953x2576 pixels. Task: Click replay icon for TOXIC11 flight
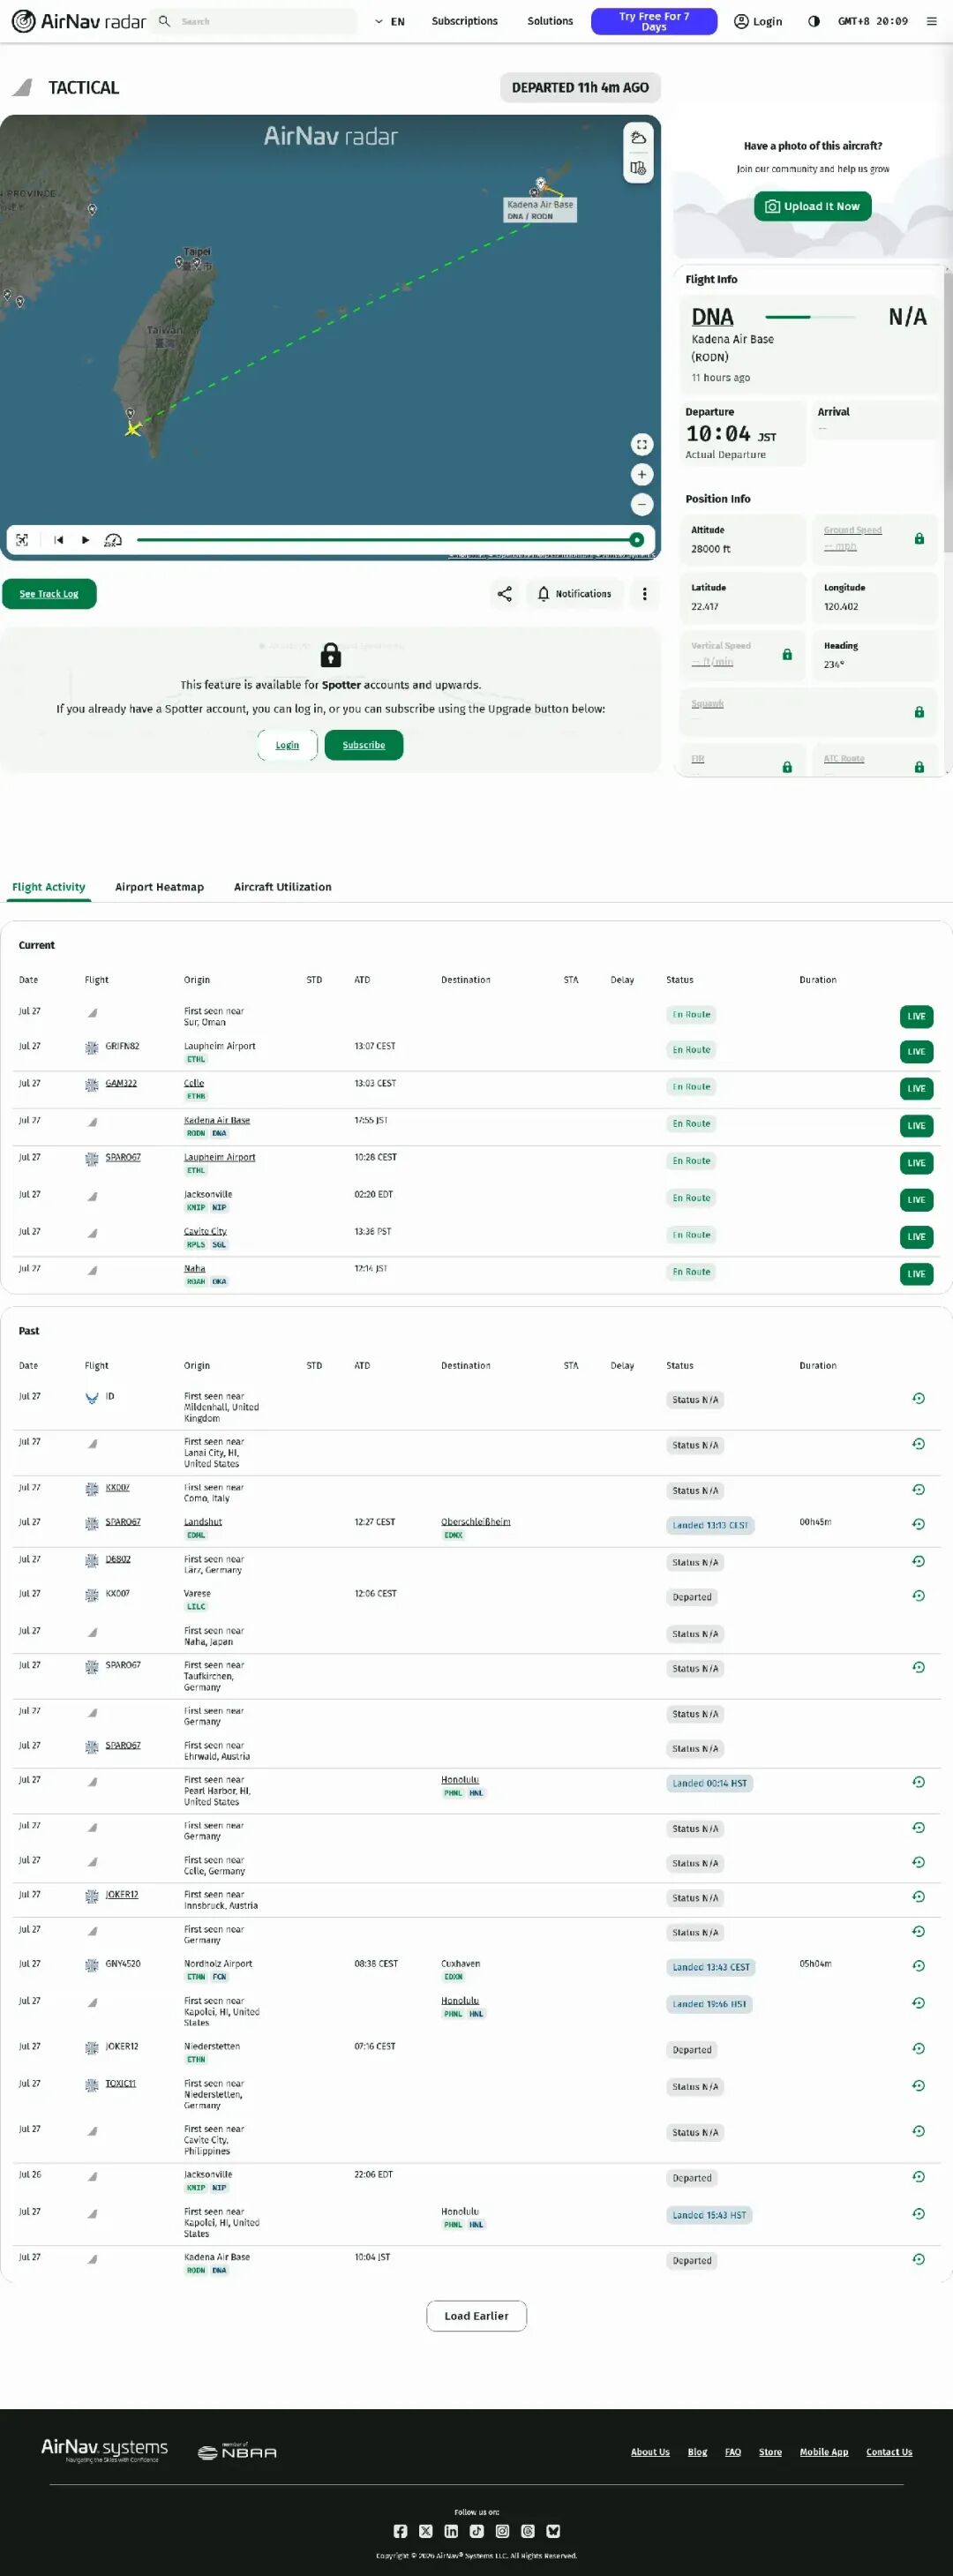[x=918, y=2085]
